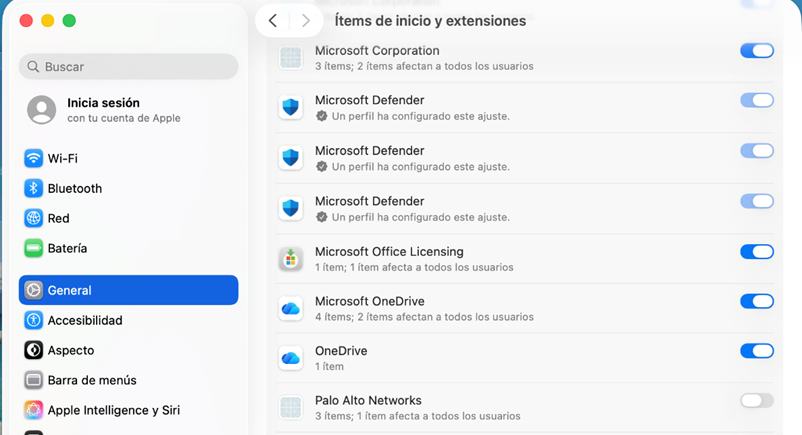
Task: Click the Bluetooth sidebar icon
Action: pos(34,188)
